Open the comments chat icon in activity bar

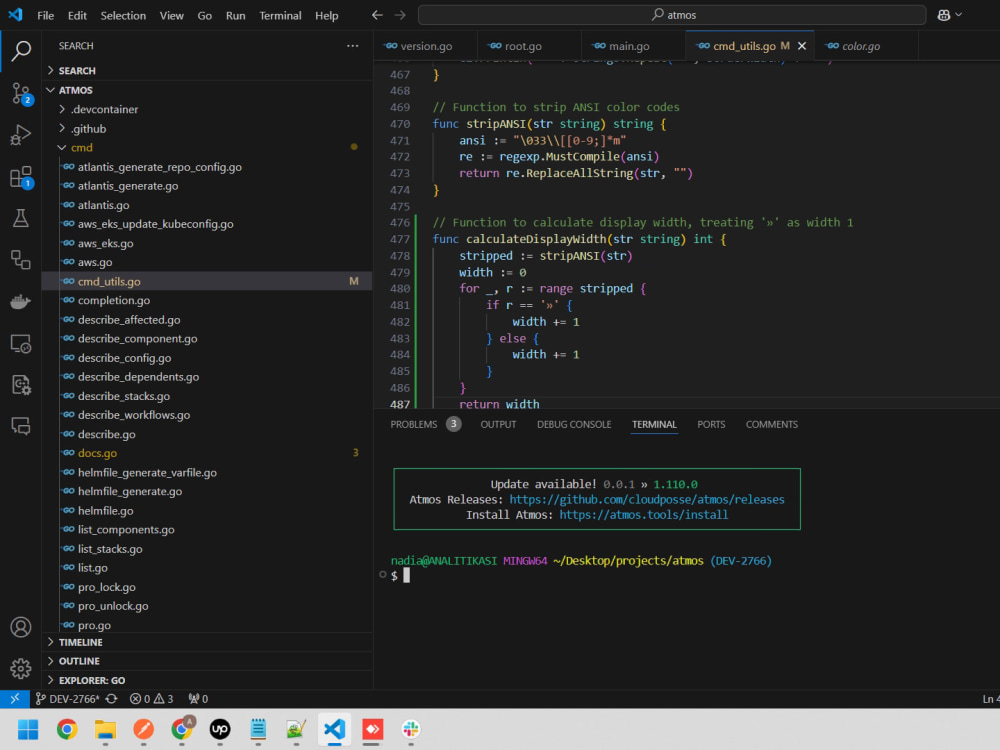[20, 426]
